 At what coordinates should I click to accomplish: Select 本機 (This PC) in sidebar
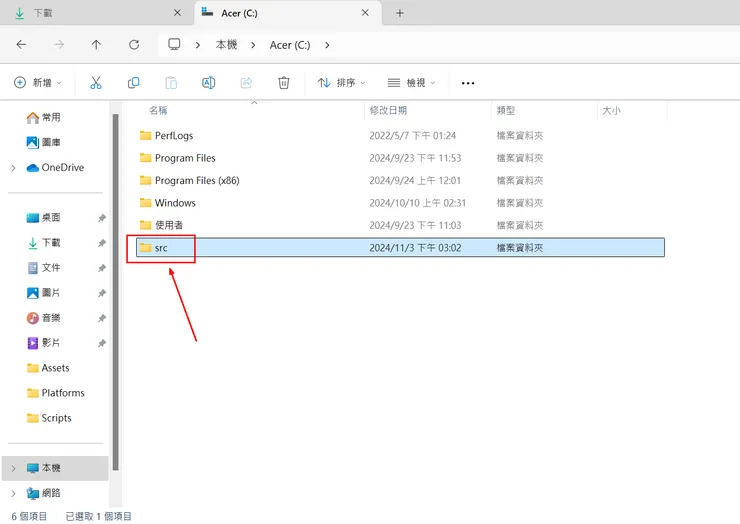tap(55, 468)
